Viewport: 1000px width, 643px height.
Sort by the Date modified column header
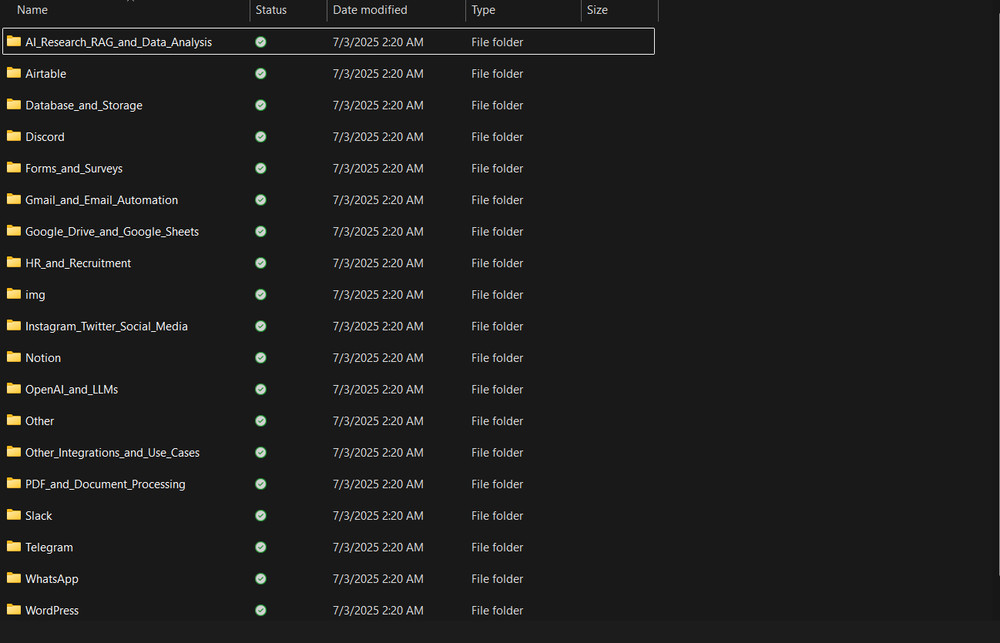pyautogui.click(x=396, y=10)
